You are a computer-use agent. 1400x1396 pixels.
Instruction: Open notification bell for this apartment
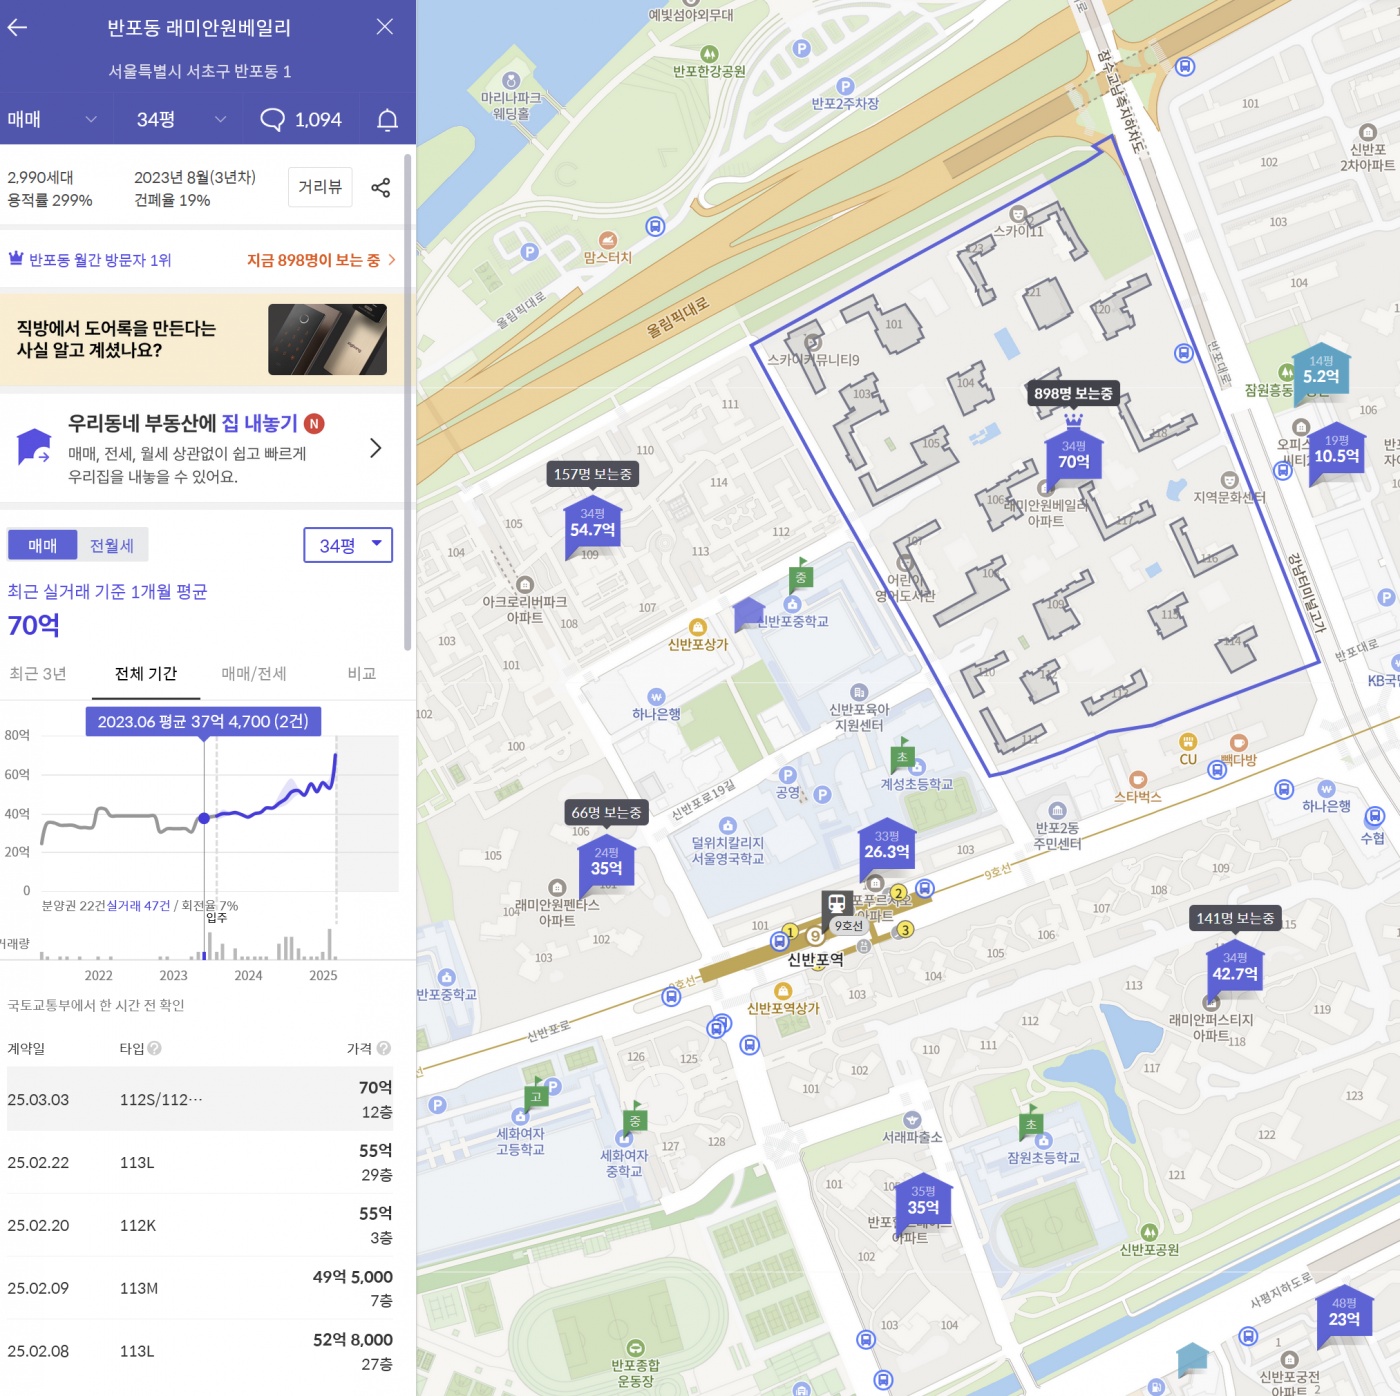387,120
